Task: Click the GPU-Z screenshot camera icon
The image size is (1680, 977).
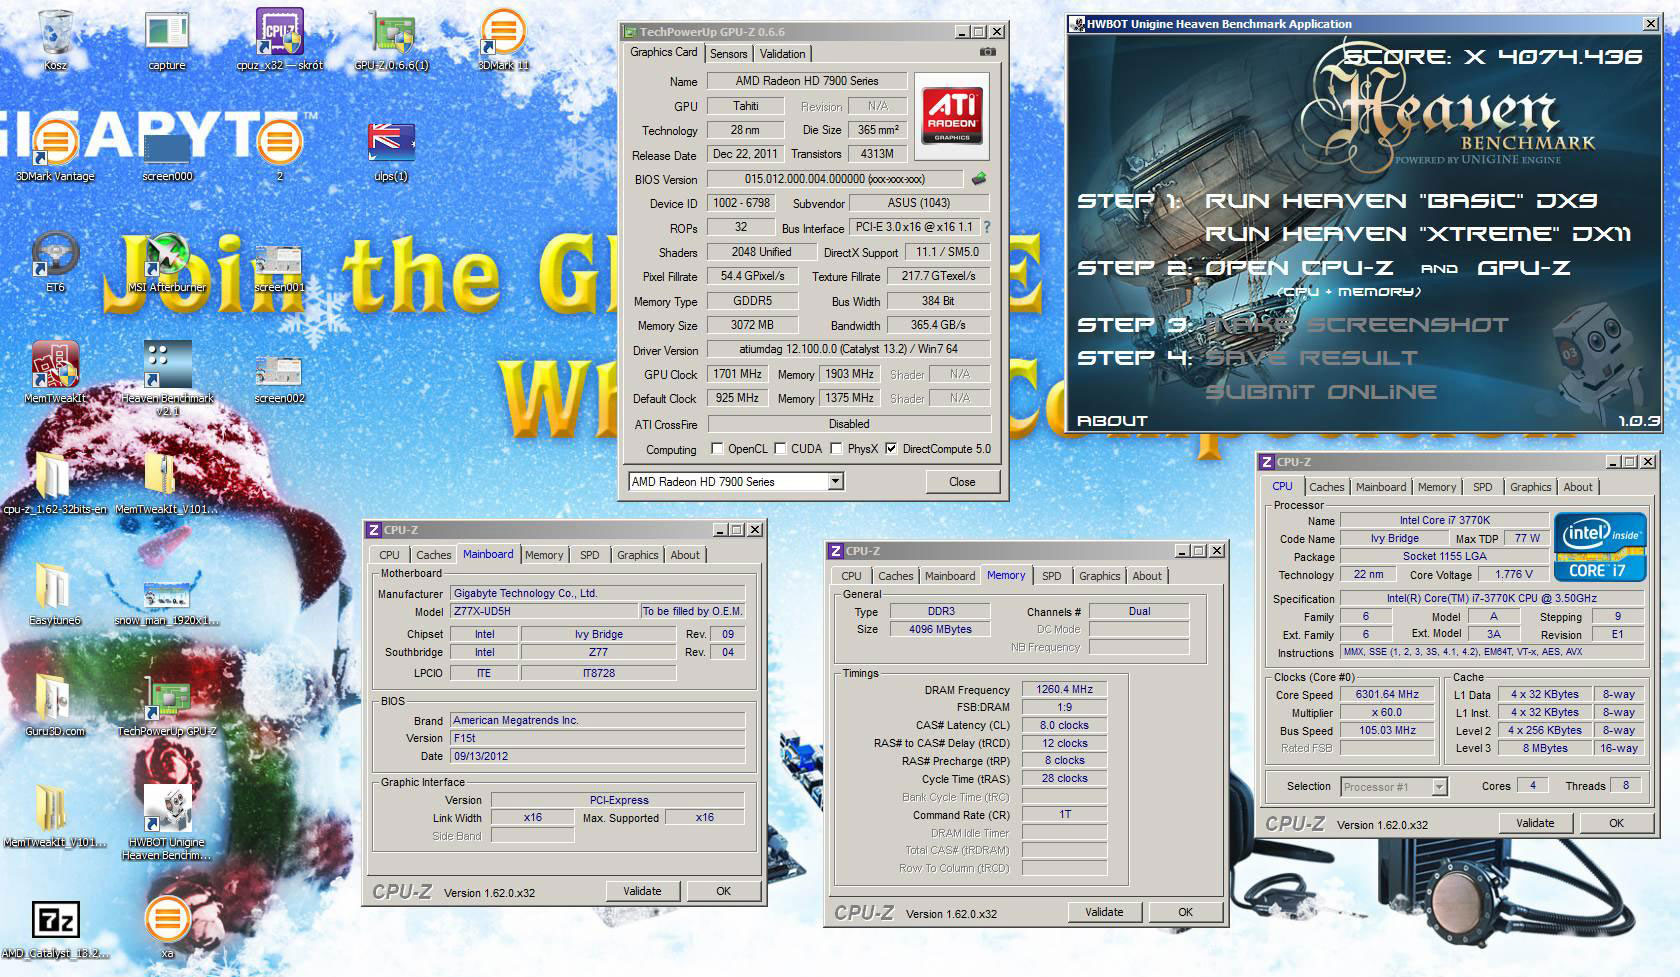Action: coord(988,52)
